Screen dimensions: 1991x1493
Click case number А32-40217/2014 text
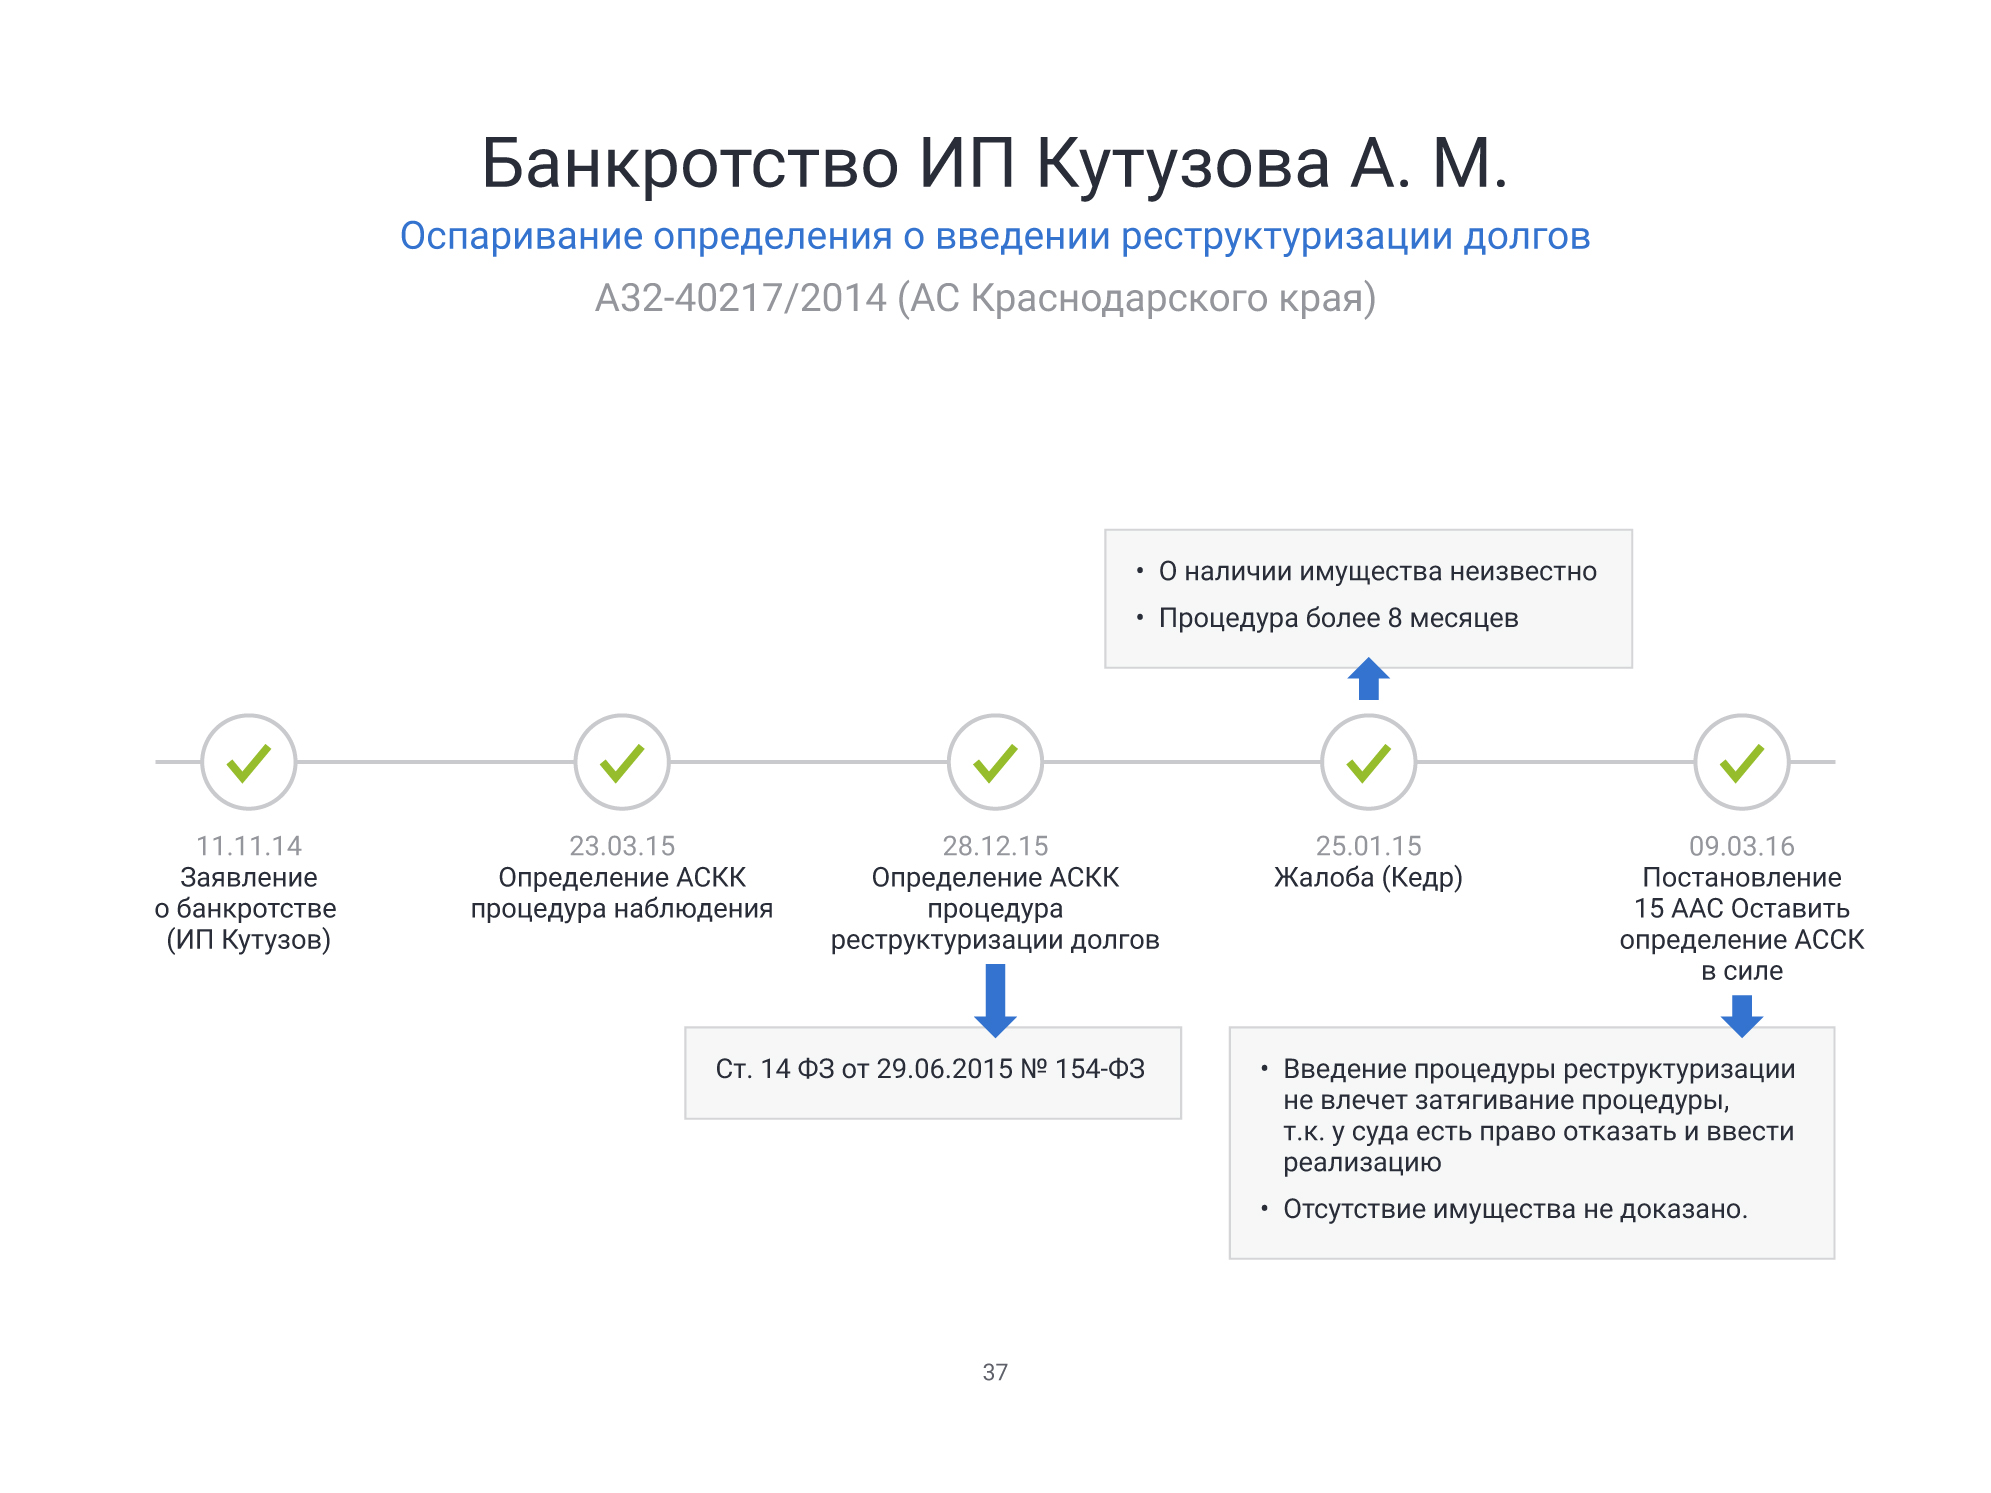click(985, 298)
